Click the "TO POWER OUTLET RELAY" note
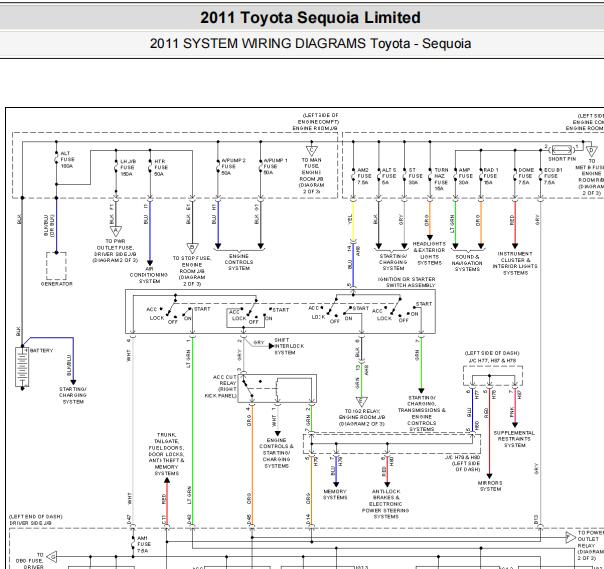 (589, 545)
